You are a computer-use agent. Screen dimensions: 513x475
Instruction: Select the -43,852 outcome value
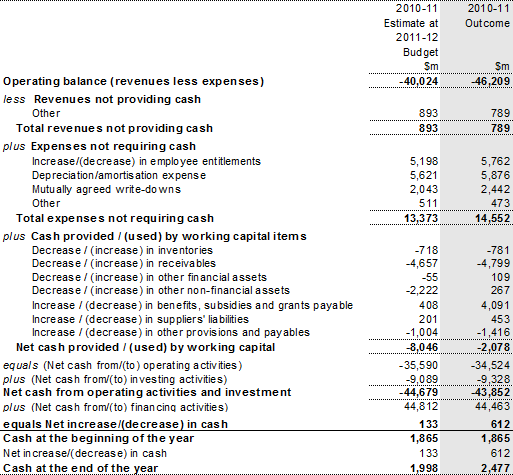(x=491, y=392)
